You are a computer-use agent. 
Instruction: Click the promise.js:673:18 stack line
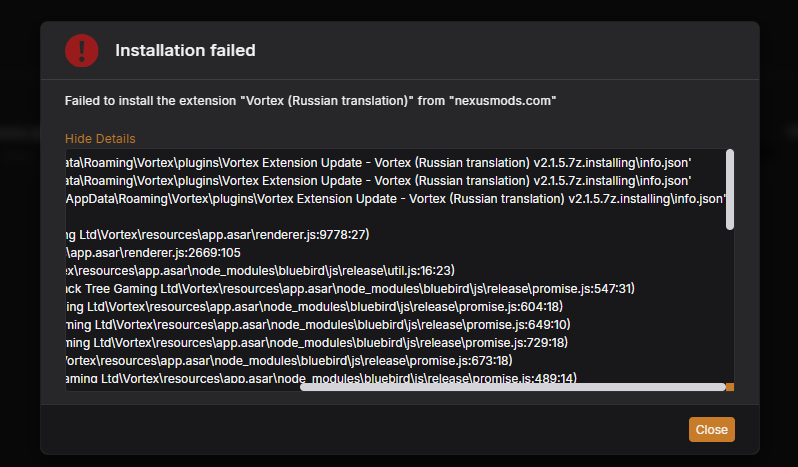coord(290,361)
